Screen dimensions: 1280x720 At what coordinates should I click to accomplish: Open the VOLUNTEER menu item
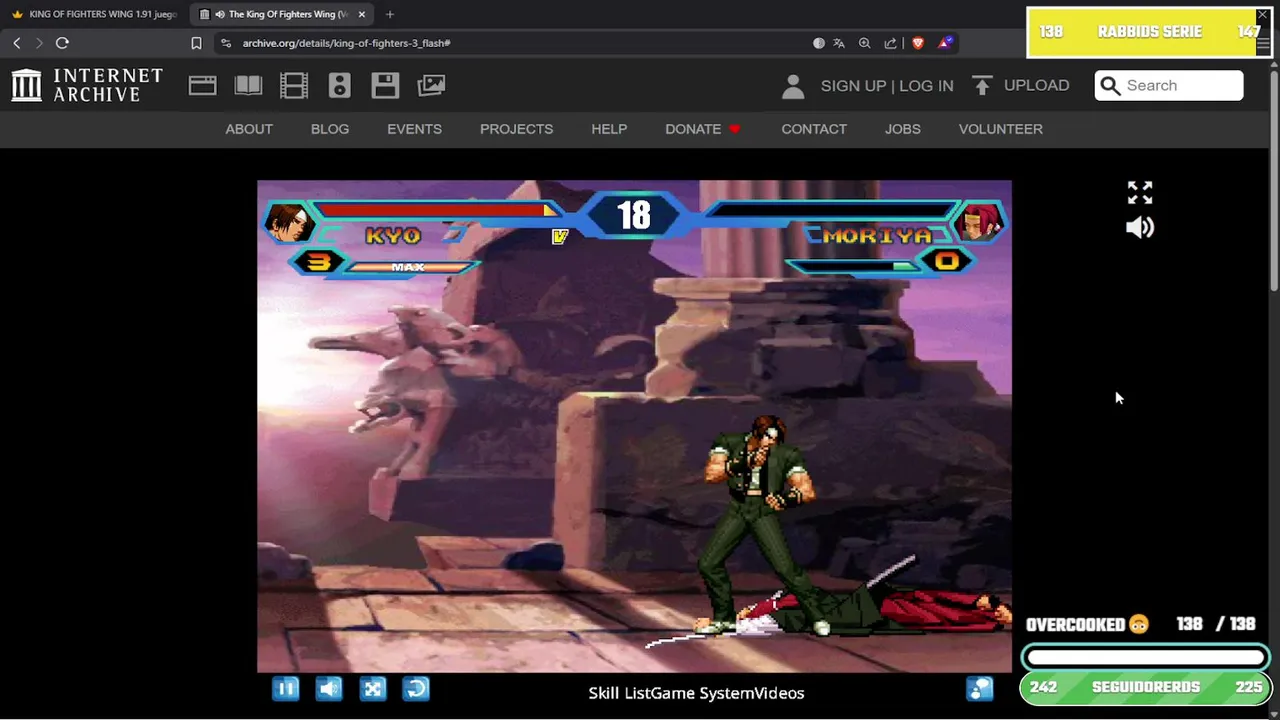click(1001, 129)
